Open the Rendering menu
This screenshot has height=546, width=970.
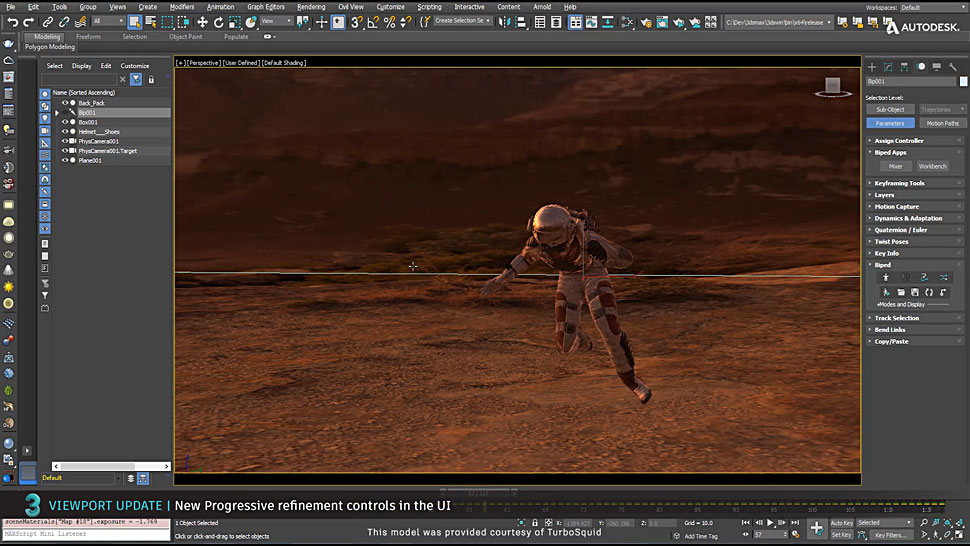pyautogui.click(x=311, y=7)
